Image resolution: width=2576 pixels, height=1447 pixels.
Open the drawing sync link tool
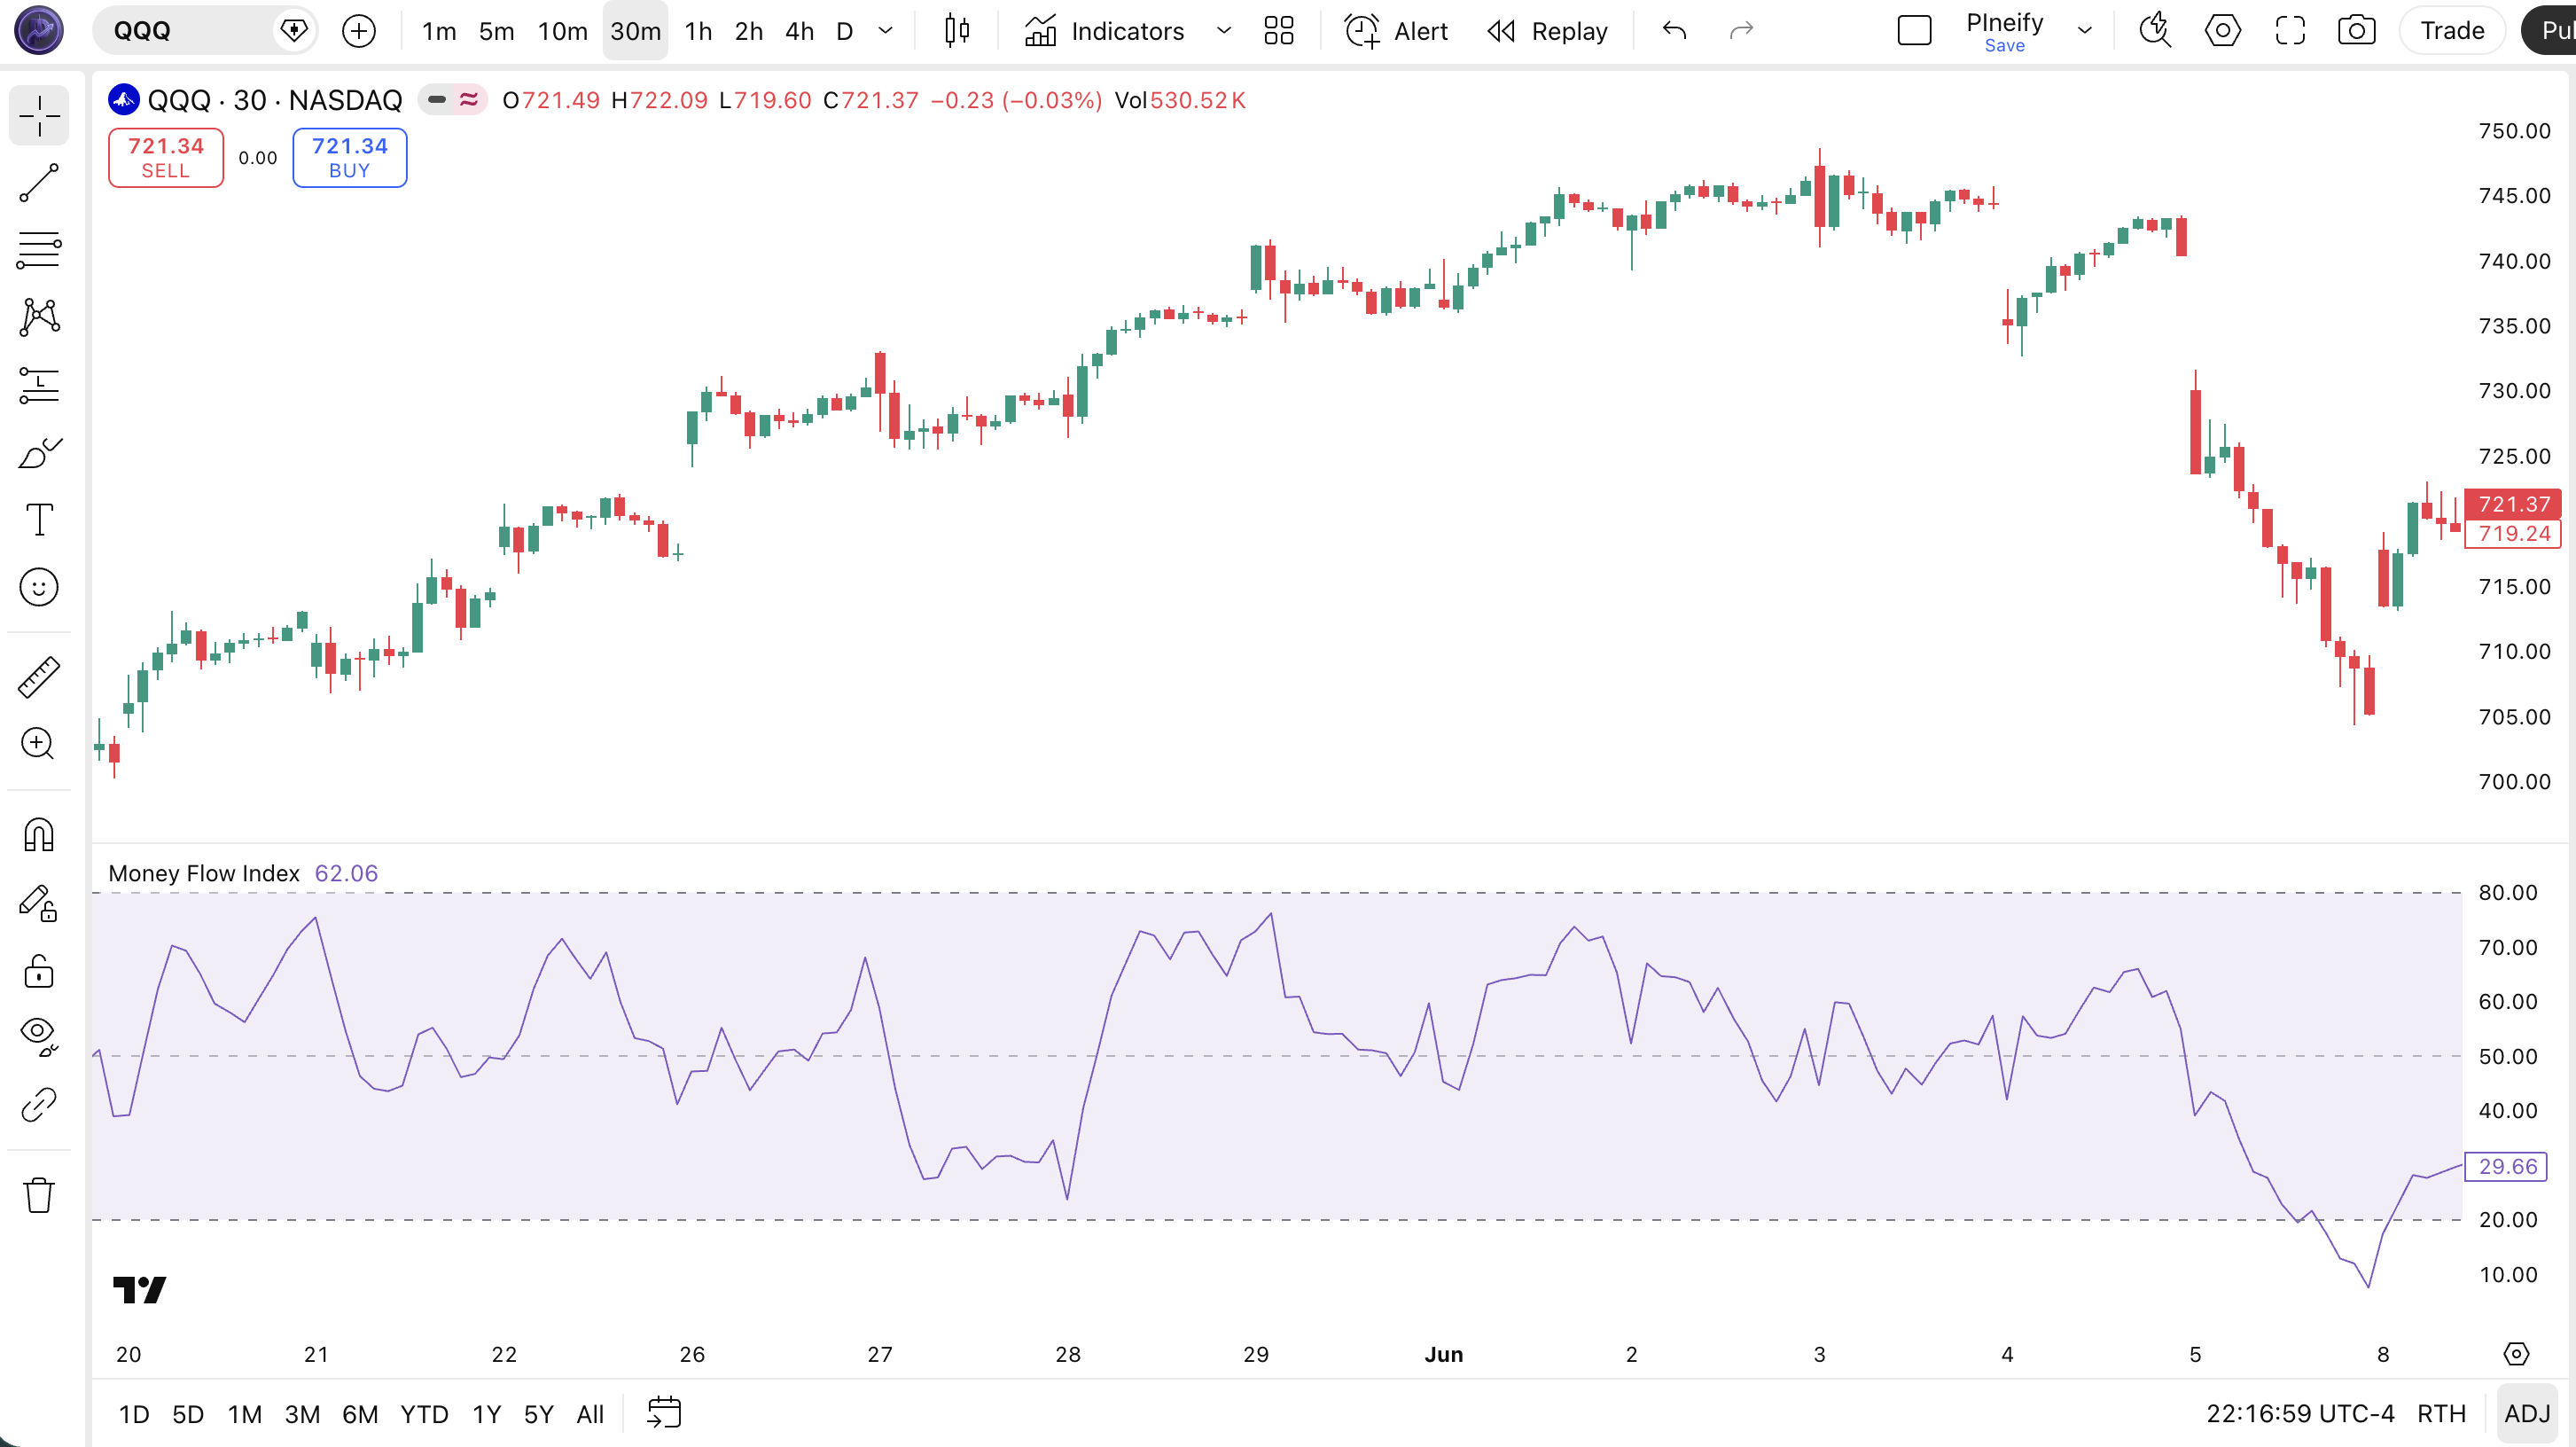(39, 1105)
